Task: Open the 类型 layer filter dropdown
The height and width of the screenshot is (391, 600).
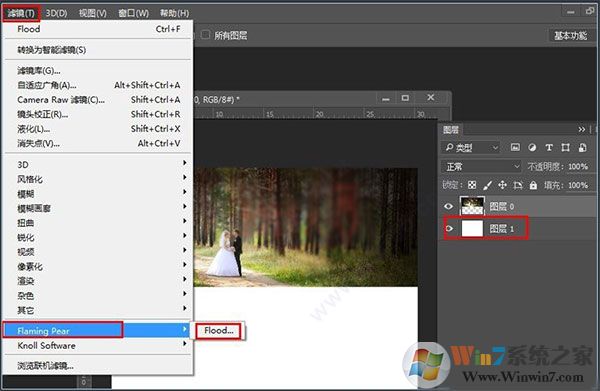Action: pyautogui.click(x=471, y=147)
